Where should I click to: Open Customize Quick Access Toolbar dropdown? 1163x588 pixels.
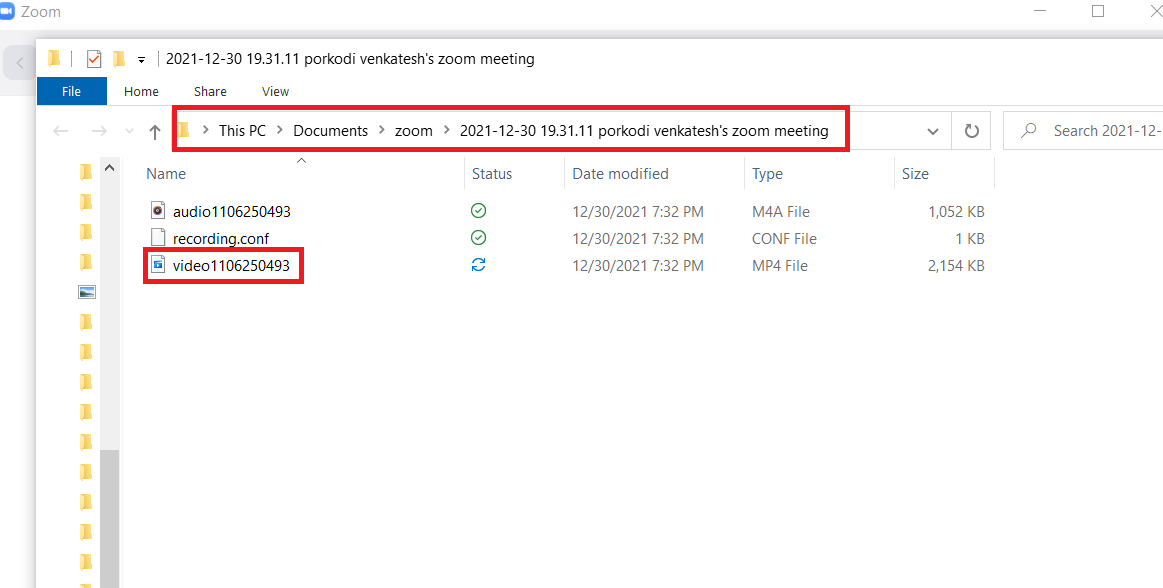(x=141, y=59)
